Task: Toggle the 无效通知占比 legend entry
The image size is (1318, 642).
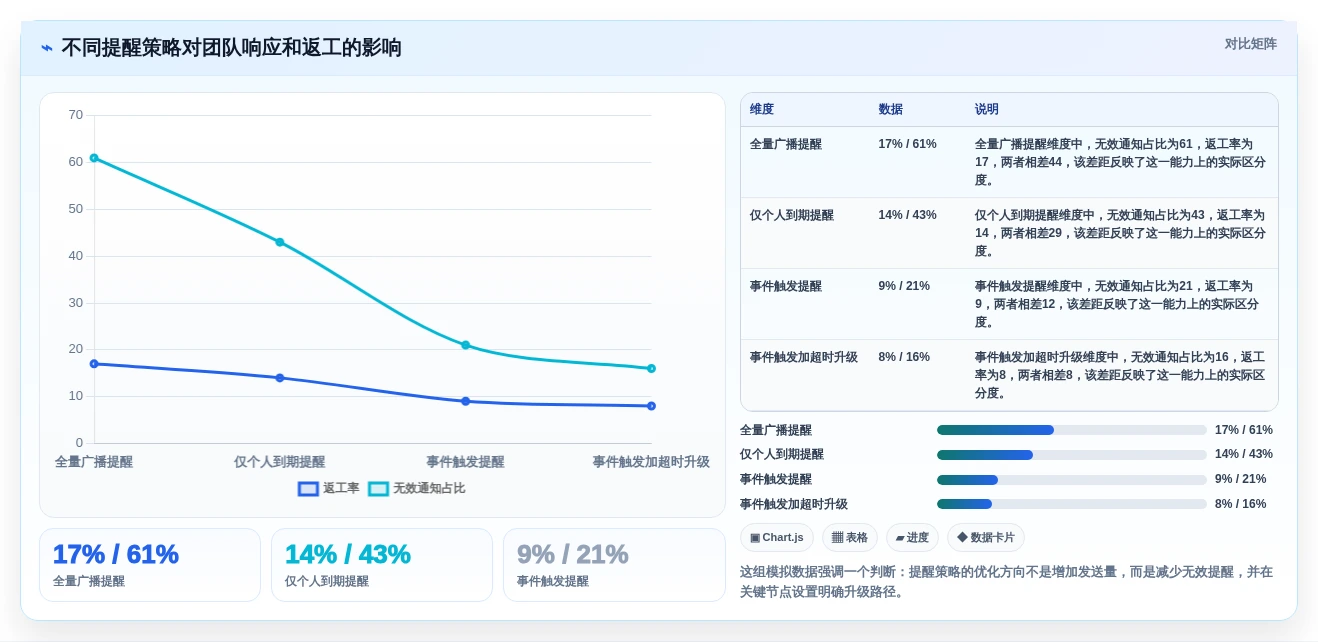Action: 417,489
